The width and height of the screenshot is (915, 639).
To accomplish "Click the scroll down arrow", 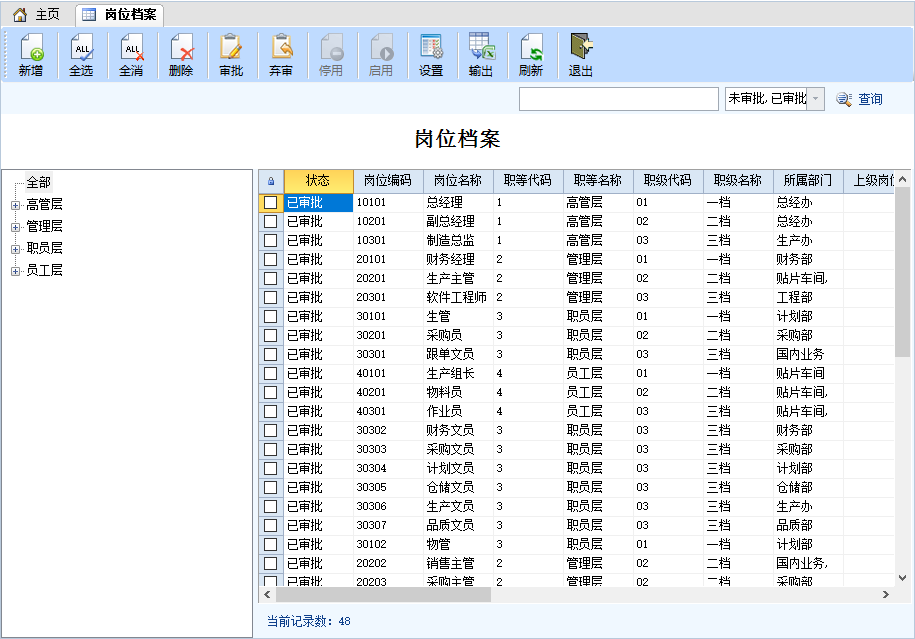I will pyautogui.click(x=902, y=578).
